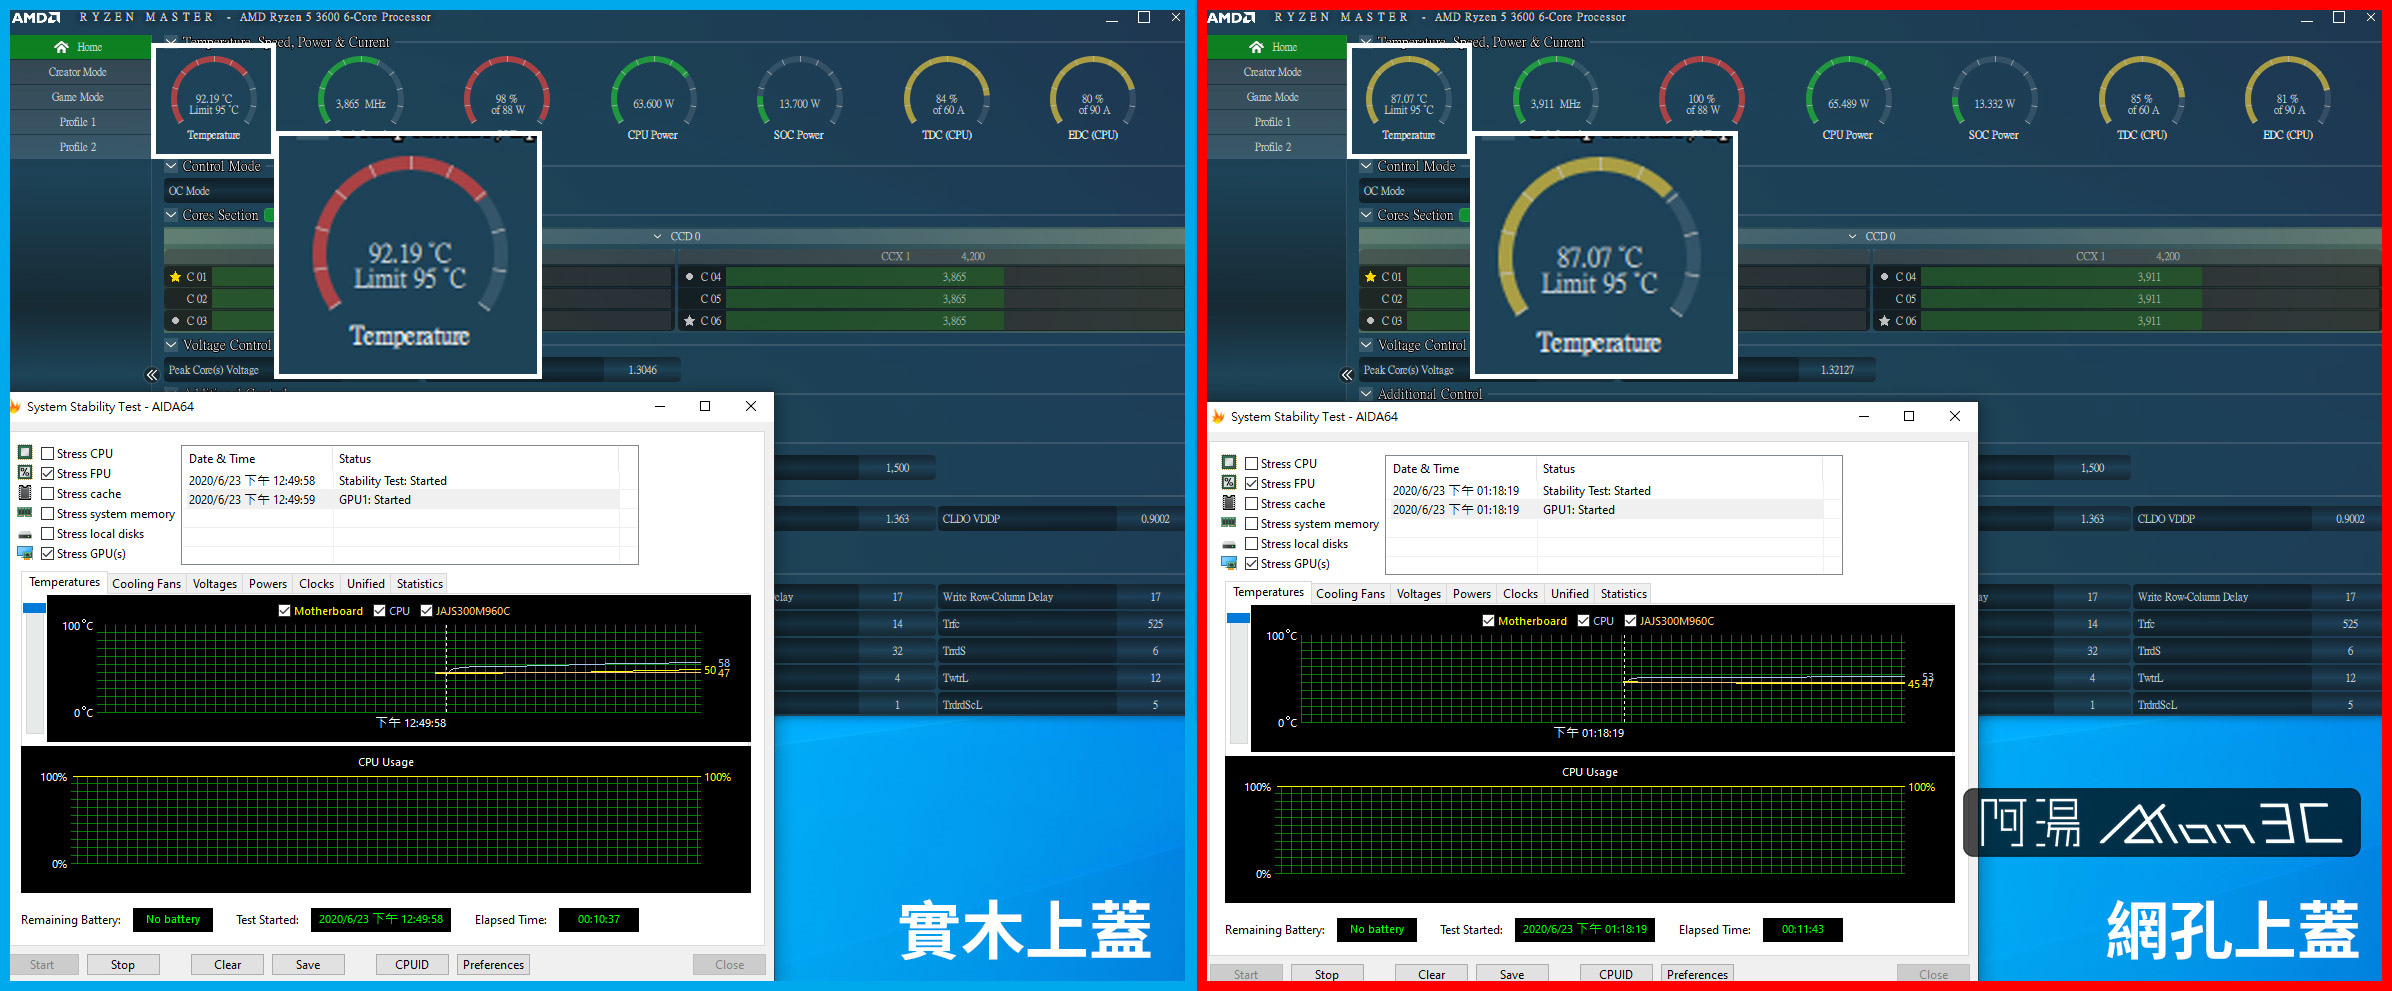Collapse CCD 0 group in blue-framed Ryzen Master

pyautogui.click(x=658, y=237)
